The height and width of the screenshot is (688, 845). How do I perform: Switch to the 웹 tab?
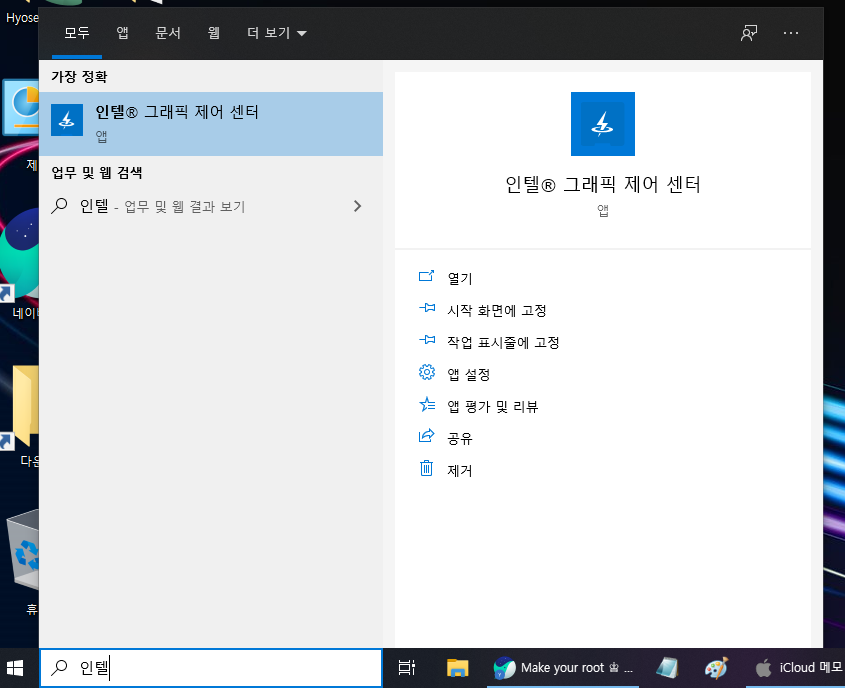pyautogui.click(x=213, y=32)
